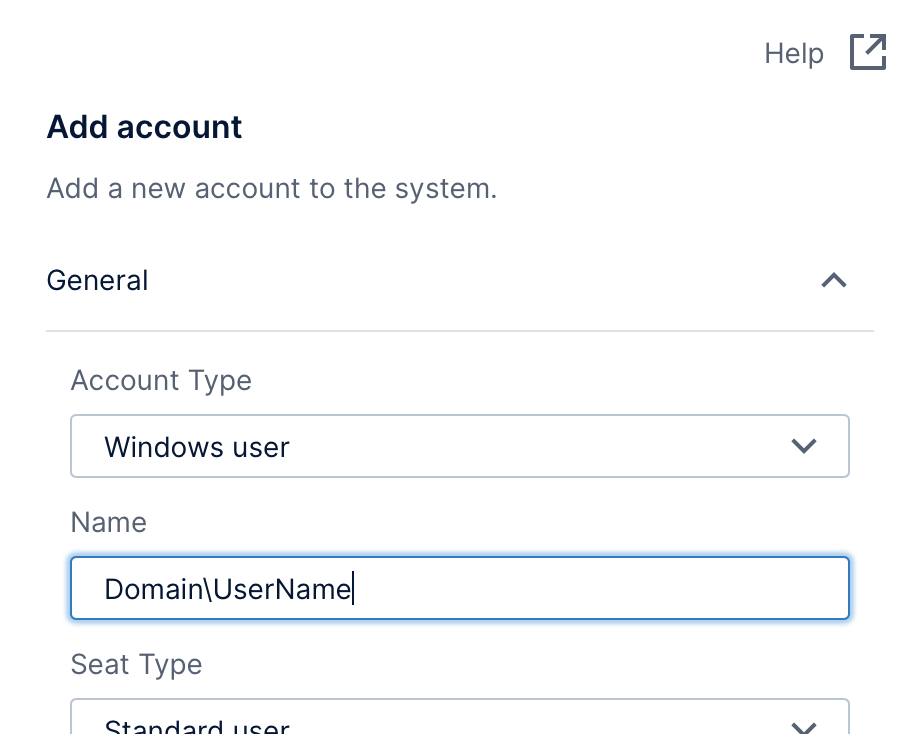Open the Account Type dropdown

pyautogui.click(x=460, y=446)
